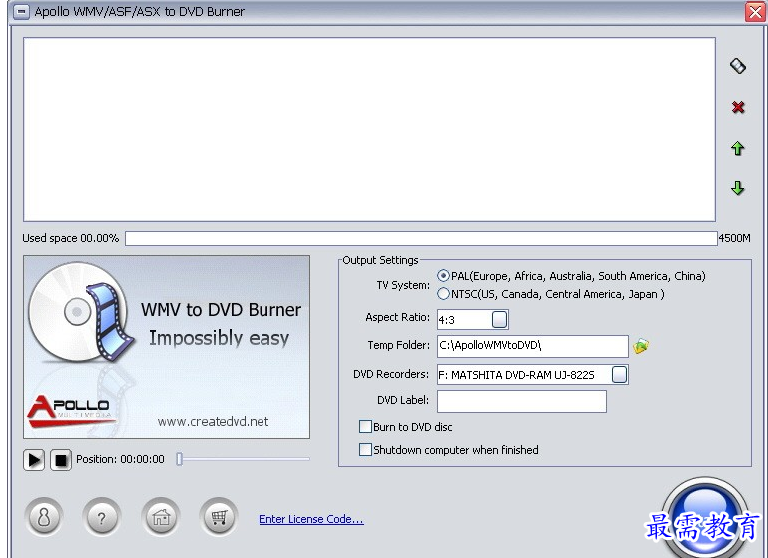Select NTSC TV system radio button
The image size is (768, 558).
tap(443, 294)
